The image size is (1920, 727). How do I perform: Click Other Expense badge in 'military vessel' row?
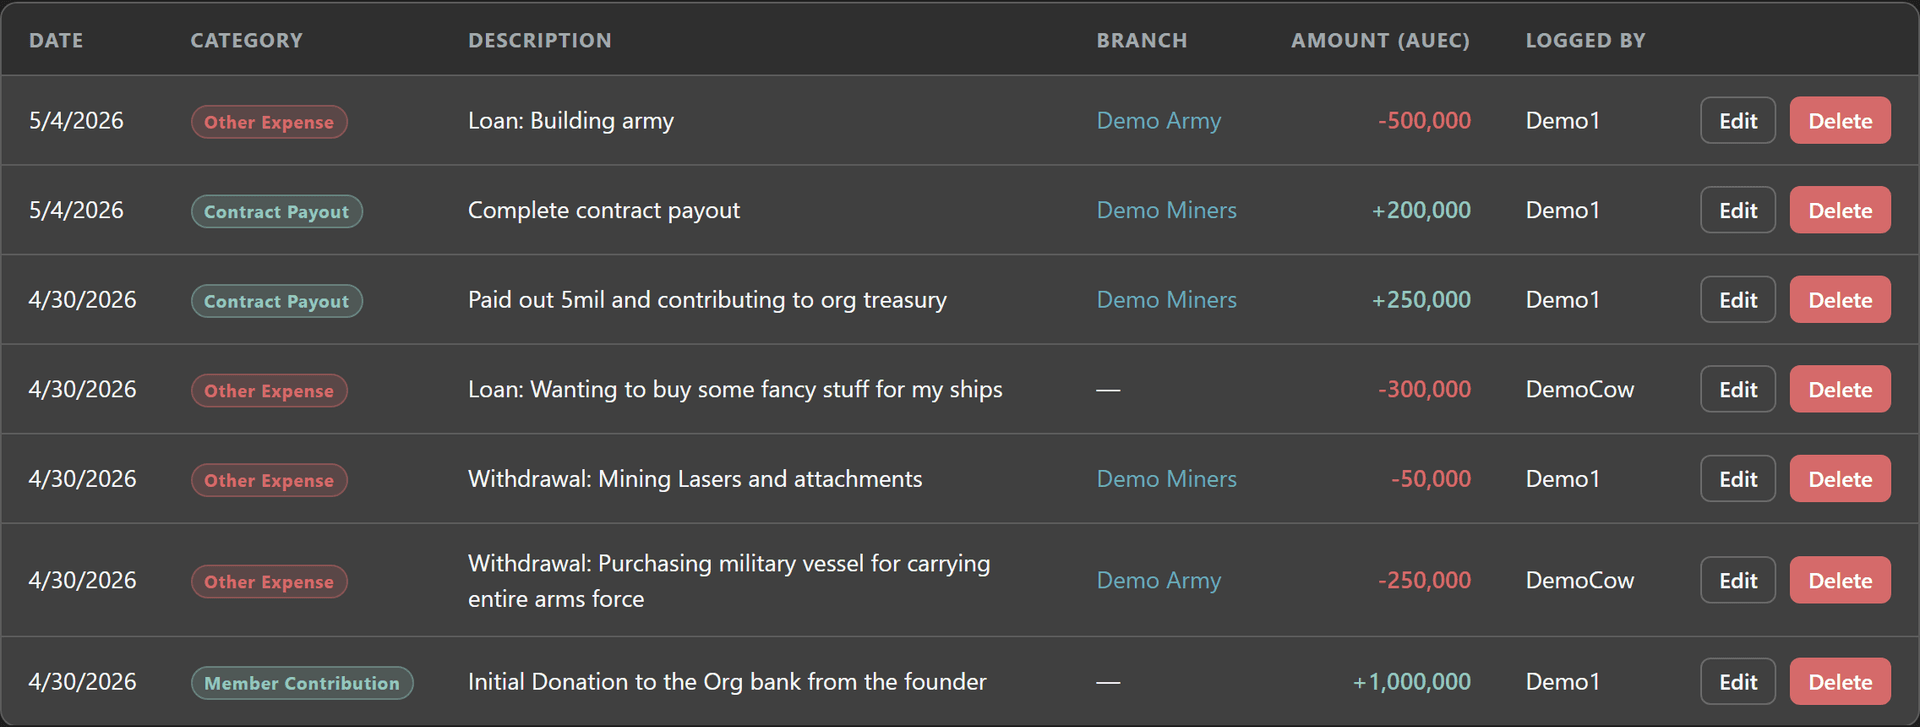(269, 582)
